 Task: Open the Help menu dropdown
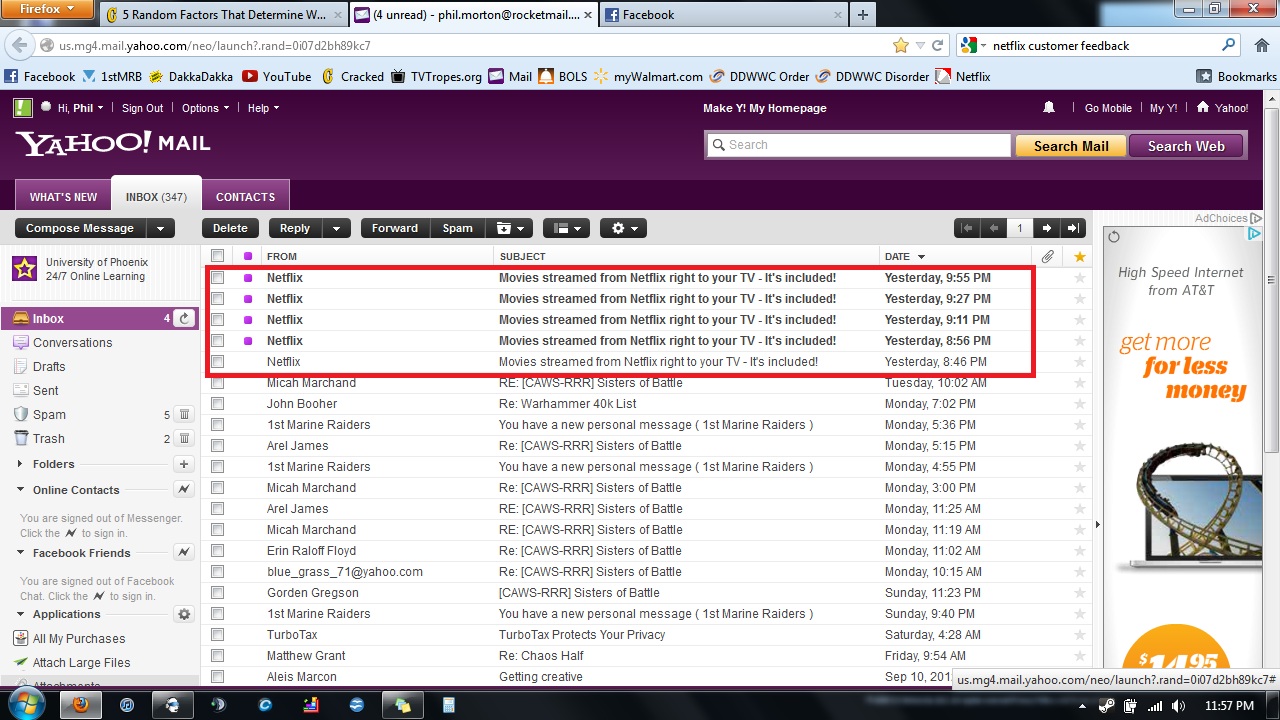(263, 108)
